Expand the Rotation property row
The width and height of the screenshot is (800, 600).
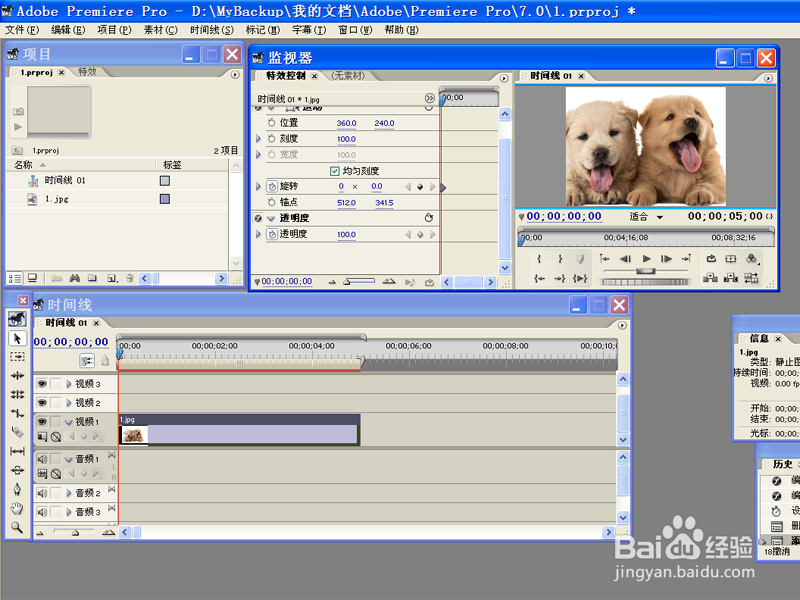coord(258,187)
